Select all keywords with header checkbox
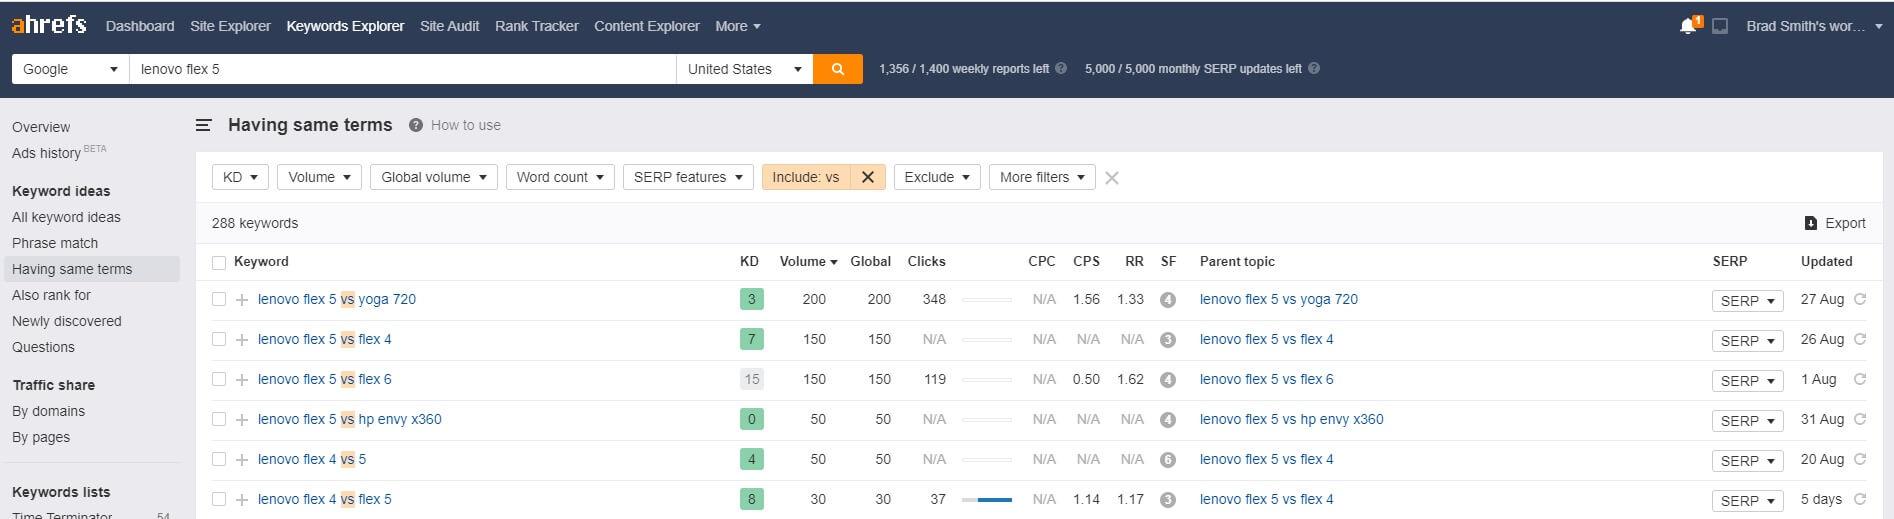Image resolution: width=1894 pixels, height=519 pixels. click(219, 262)
